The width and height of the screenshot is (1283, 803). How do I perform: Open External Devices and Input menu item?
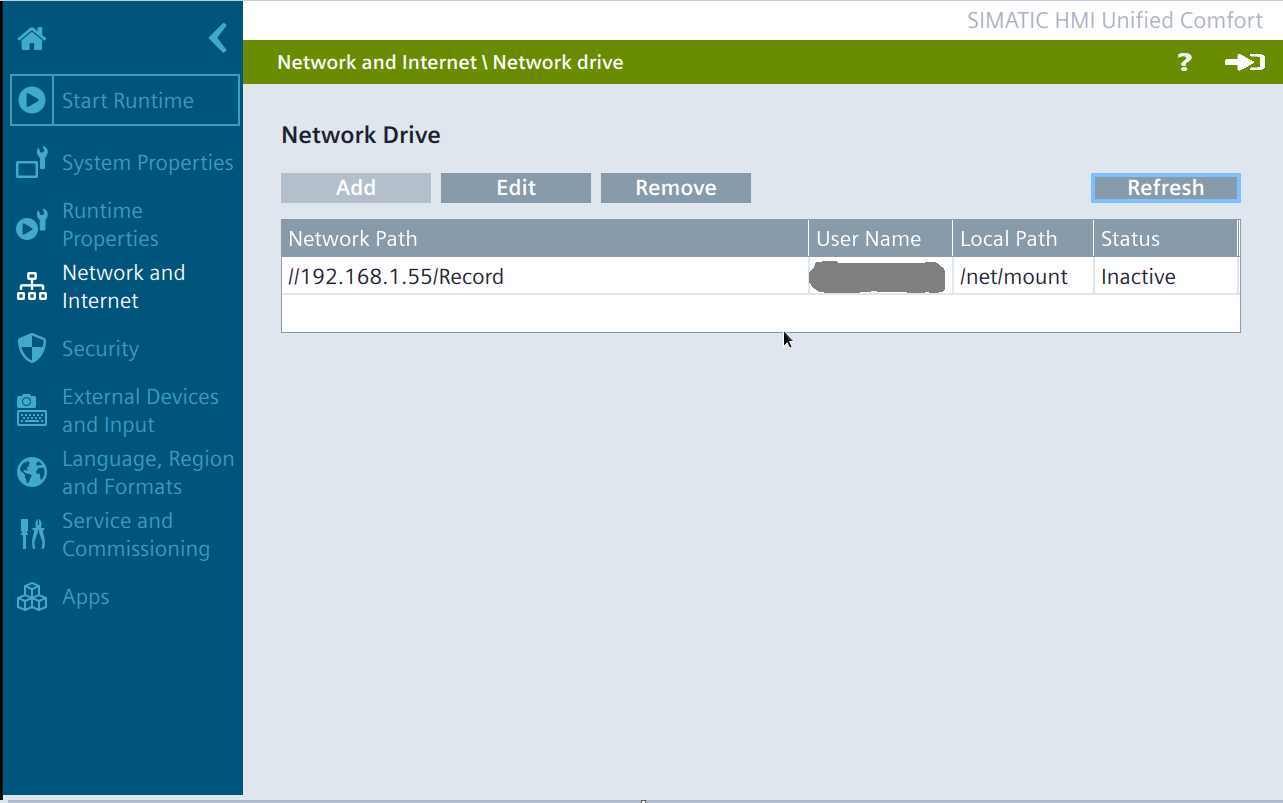[x=140, y=410]
